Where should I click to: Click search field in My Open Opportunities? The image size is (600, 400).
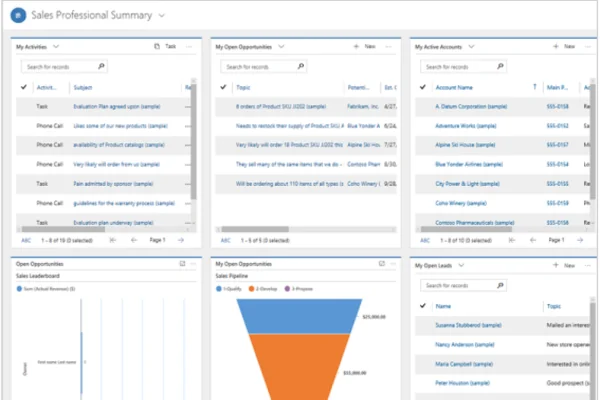pos(264,67)
